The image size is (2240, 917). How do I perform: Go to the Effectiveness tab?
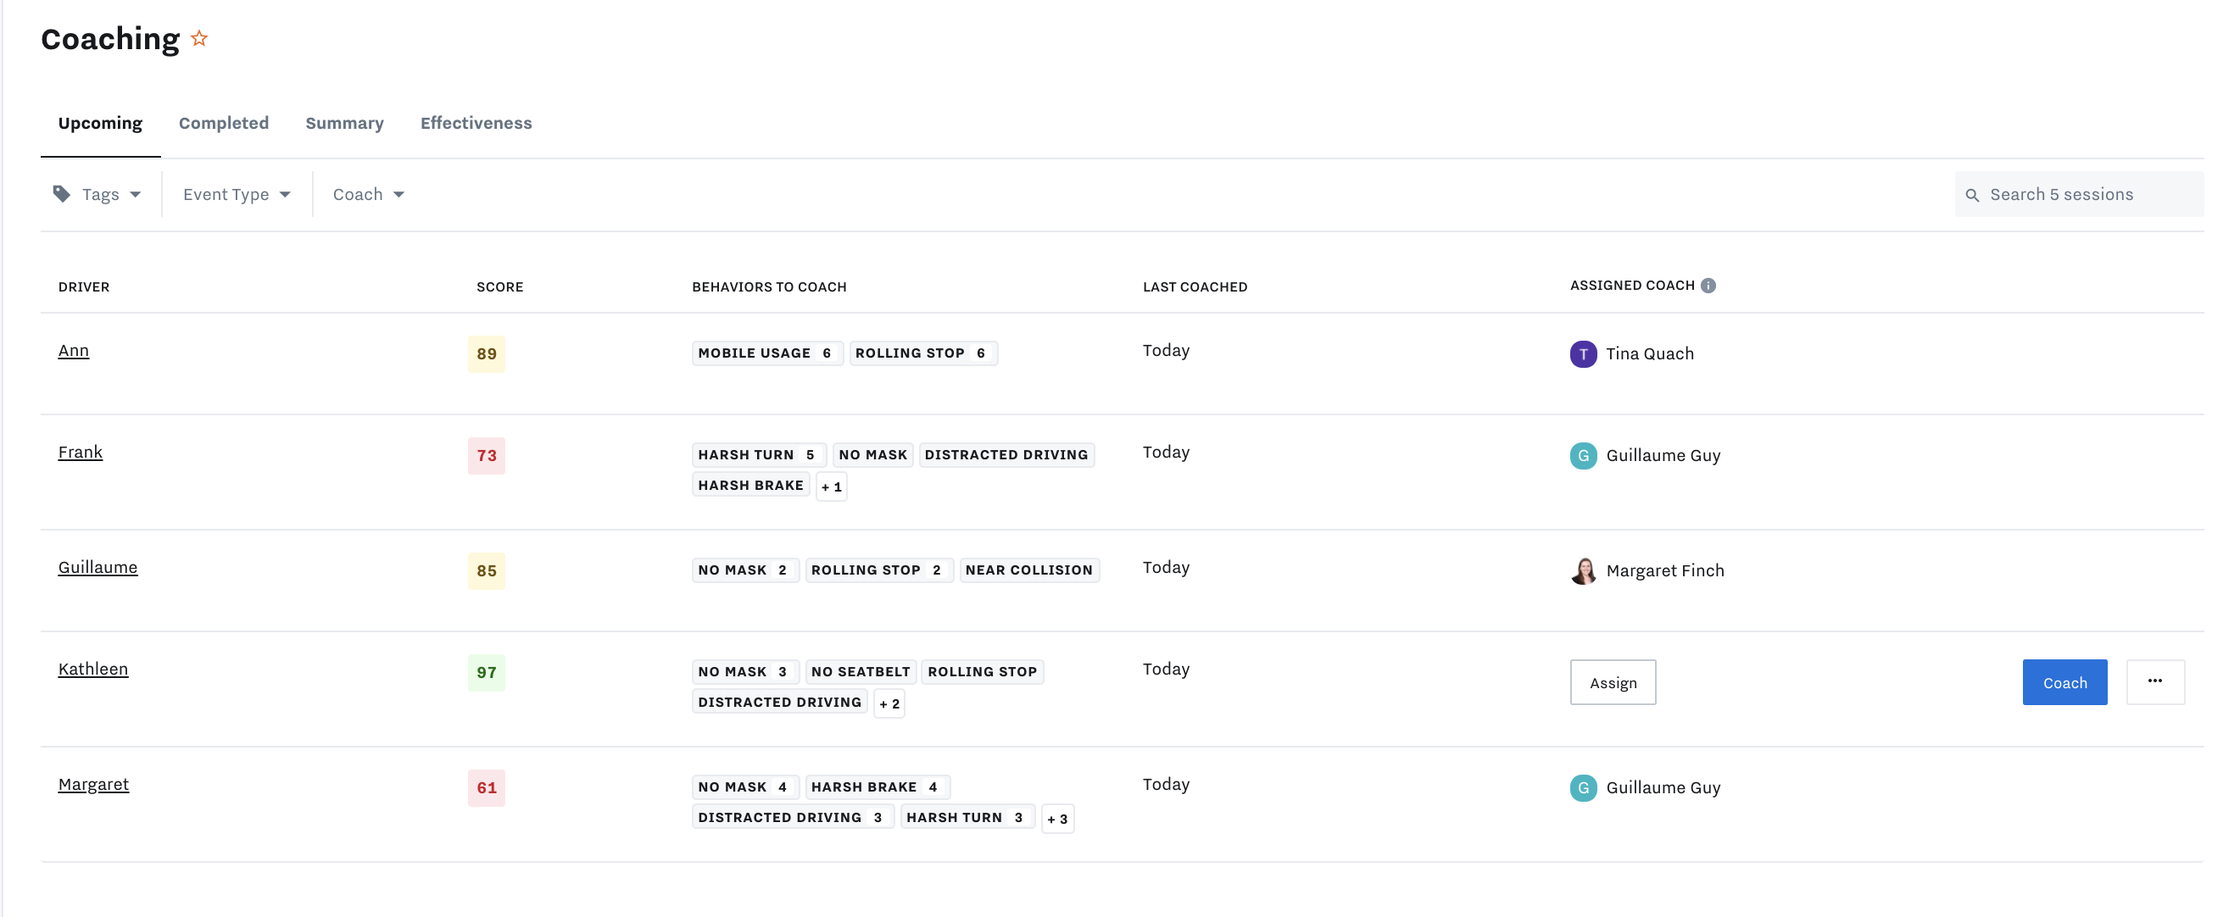[476, 123]
